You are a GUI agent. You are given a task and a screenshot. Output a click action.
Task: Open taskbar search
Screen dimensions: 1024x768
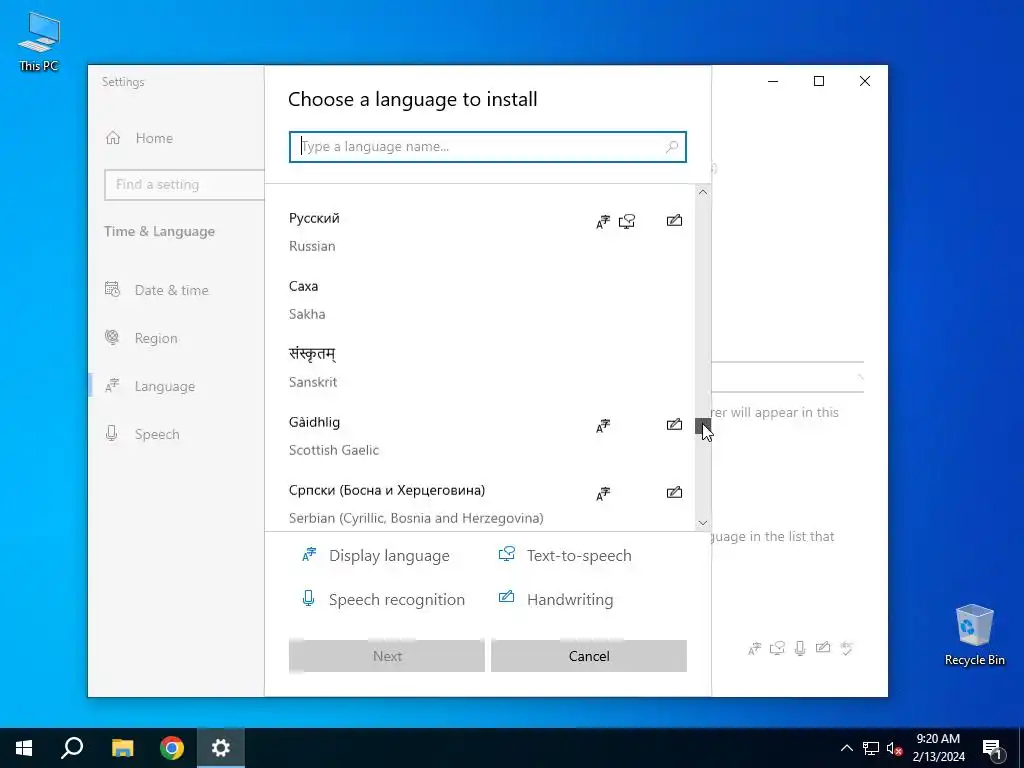click(x=72, y=748)
